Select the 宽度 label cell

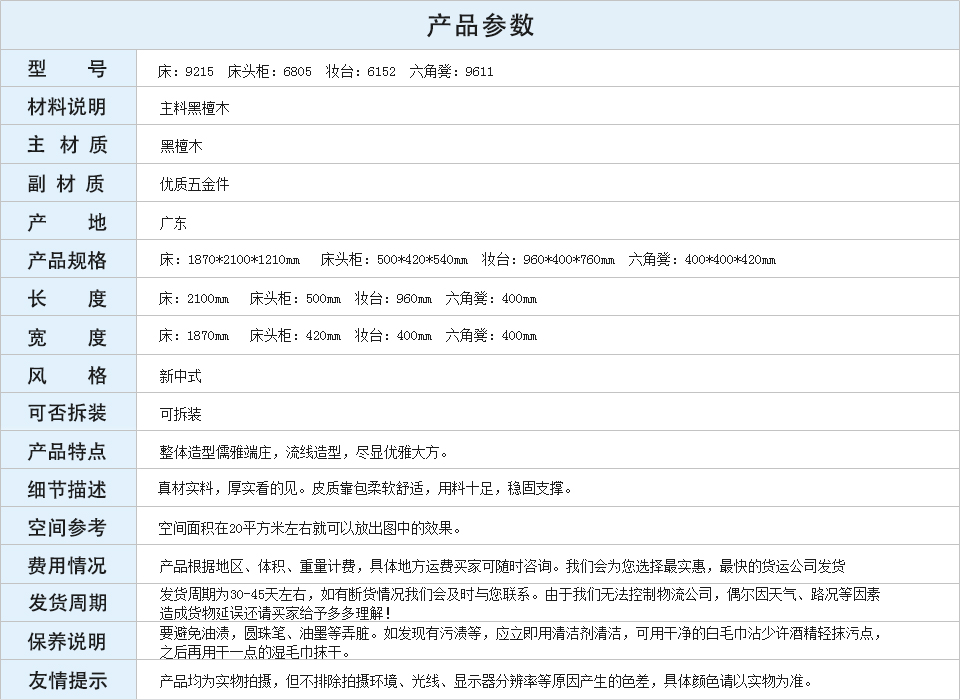click(x=68, y=336)
